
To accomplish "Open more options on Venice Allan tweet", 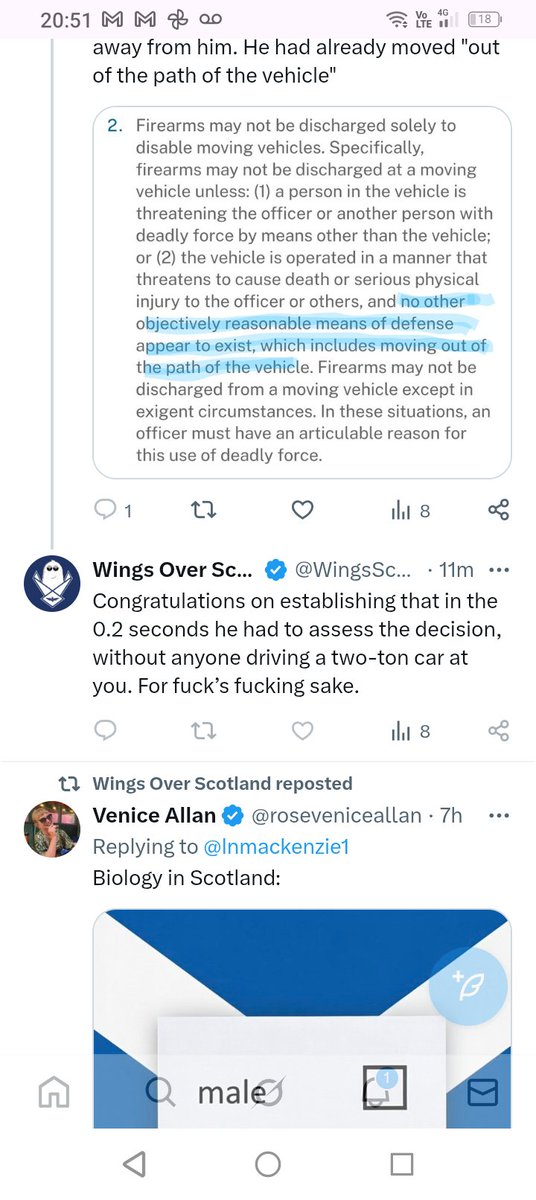I will (497, 816).
